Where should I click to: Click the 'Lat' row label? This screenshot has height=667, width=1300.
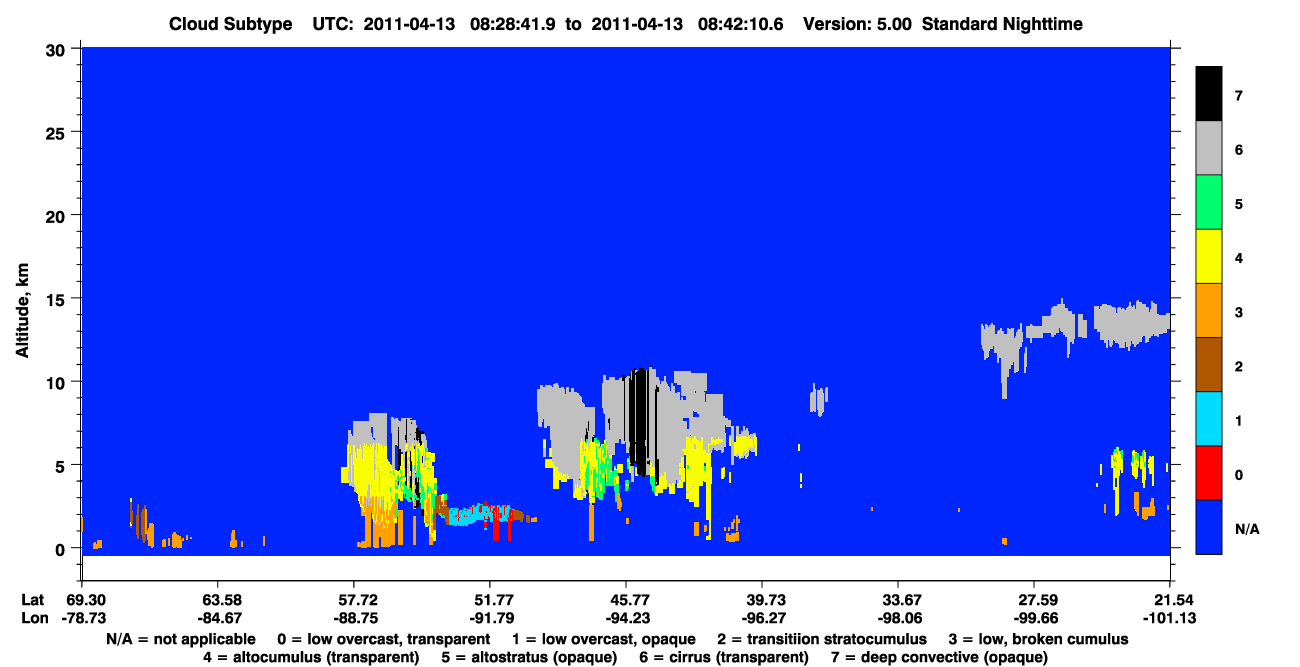pos(32,600)
